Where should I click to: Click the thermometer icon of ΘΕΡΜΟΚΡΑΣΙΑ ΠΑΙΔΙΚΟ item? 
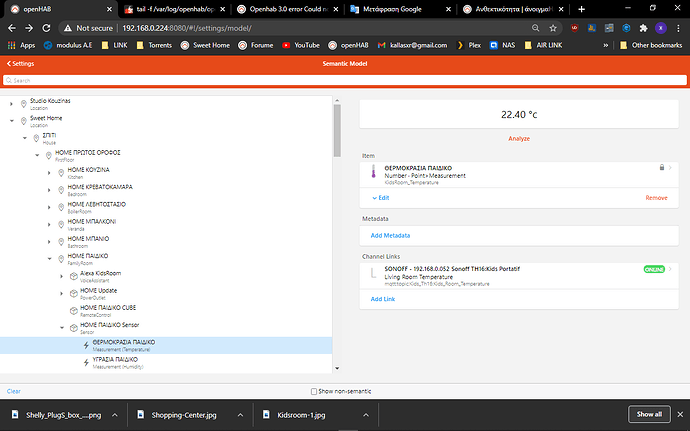coord(374,171)
